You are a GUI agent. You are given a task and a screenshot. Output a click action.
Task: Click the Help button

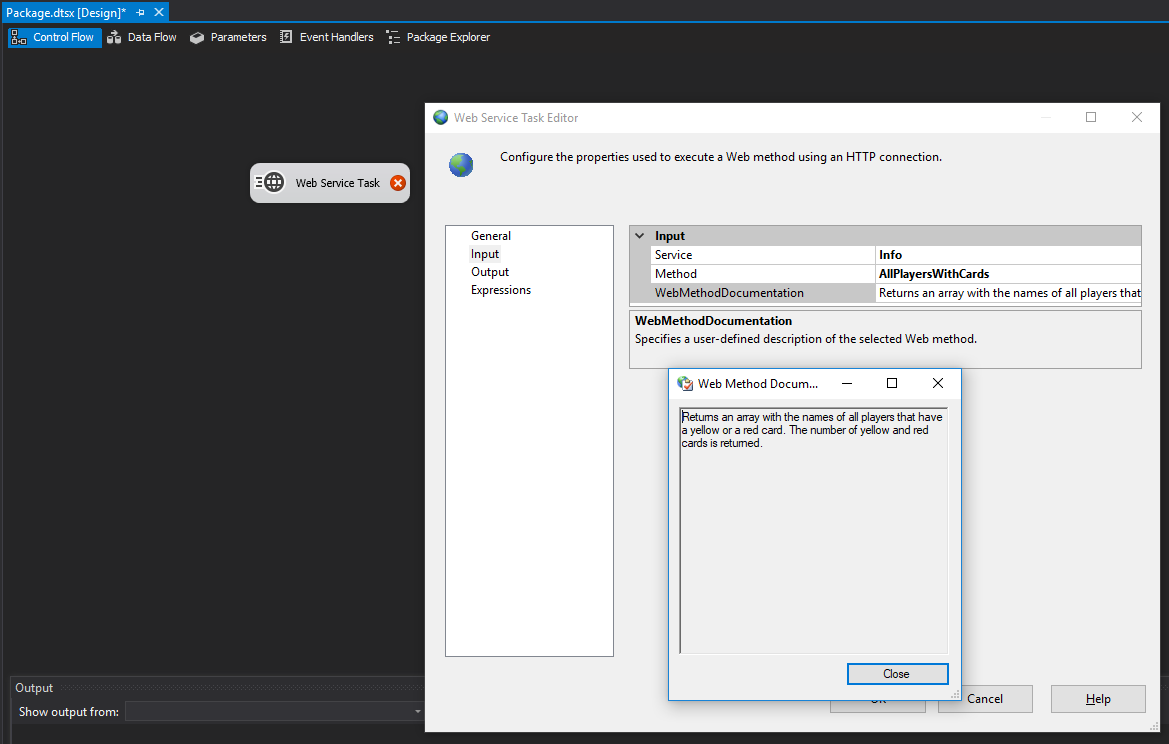(1098, 699)
